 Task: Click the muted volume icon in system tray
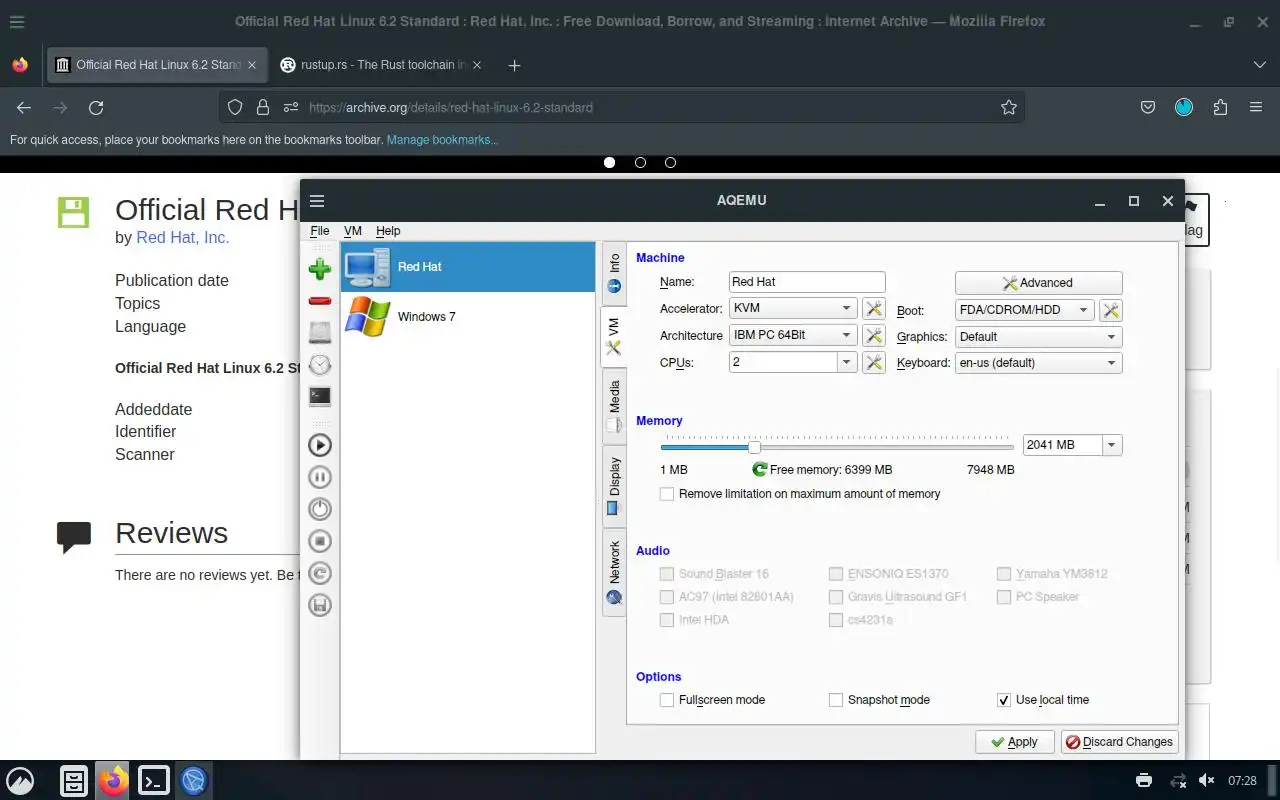click(1207, 781)
